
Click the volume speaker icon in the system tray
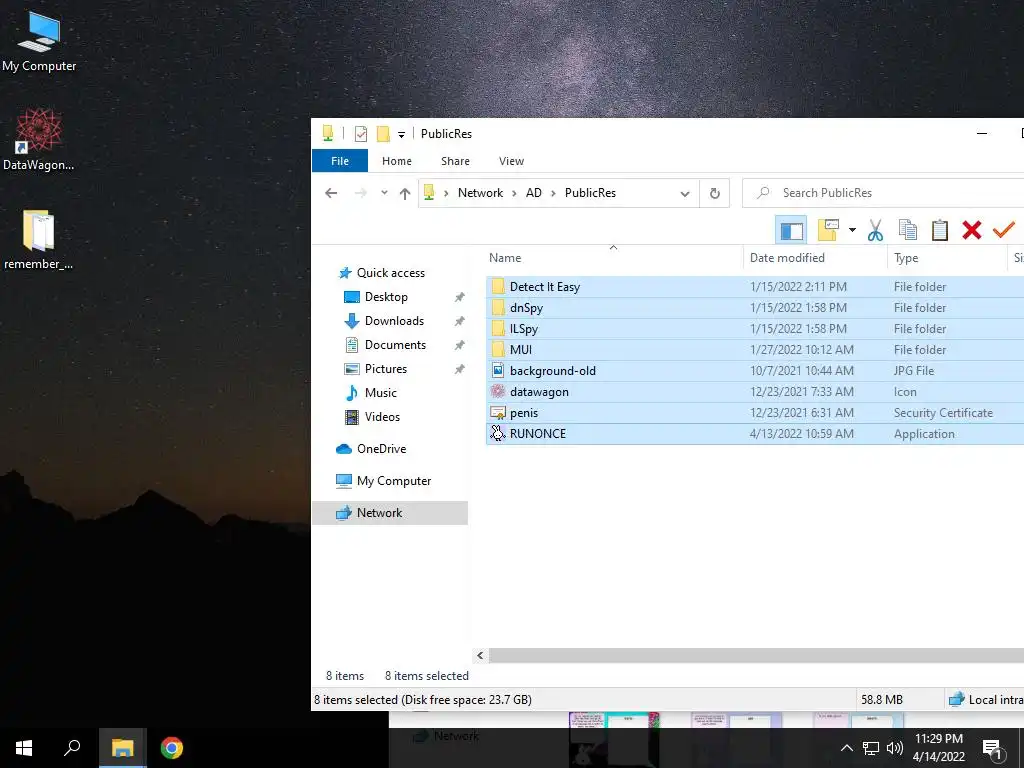coord(895,748)
